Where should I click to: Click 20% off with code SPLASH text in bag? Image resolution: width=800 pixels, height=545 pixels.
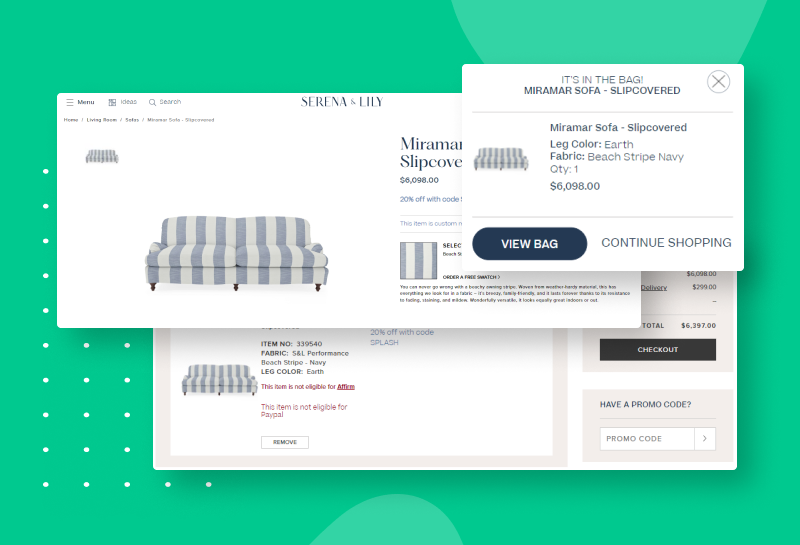click(x=402, y=337)
